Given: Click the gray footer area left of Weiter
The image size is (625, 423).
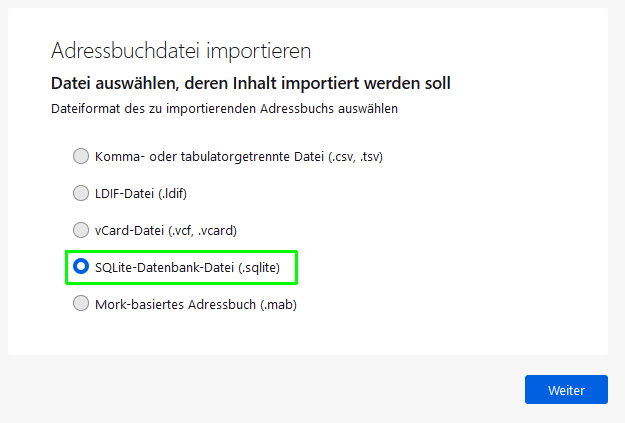Looking at the screenshot, I should coord(260,389).
